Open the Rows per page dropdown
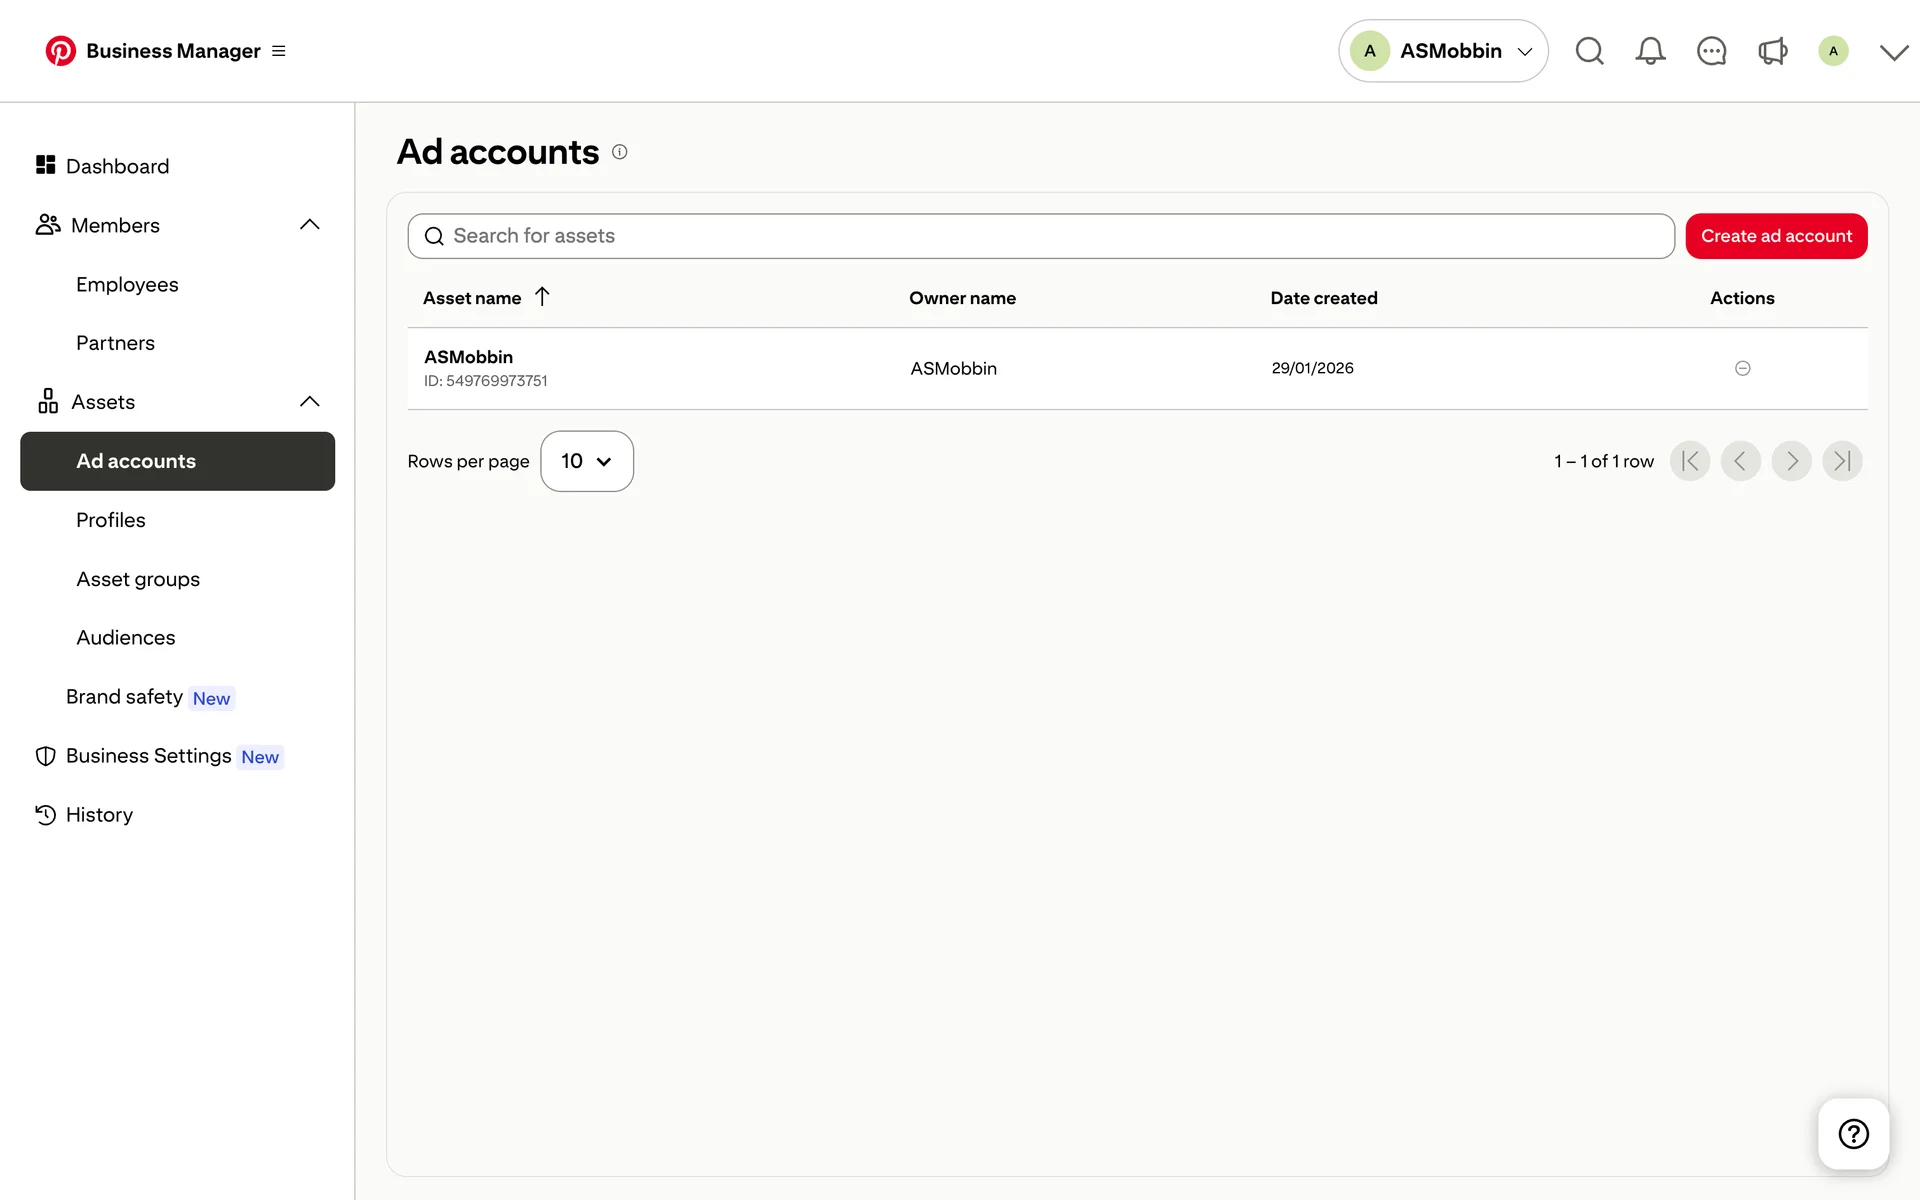1920x1200 pixels. [587, 461]
